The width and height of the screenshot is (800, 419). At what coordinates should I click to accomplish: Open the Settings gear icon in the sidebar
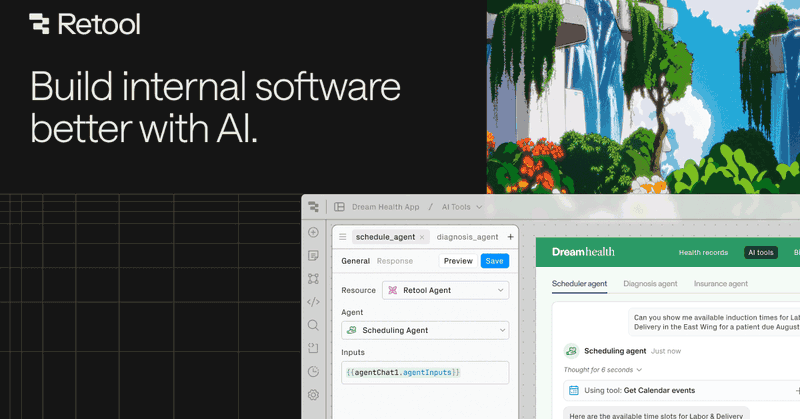pyautogui.click(x=313, y=395)
